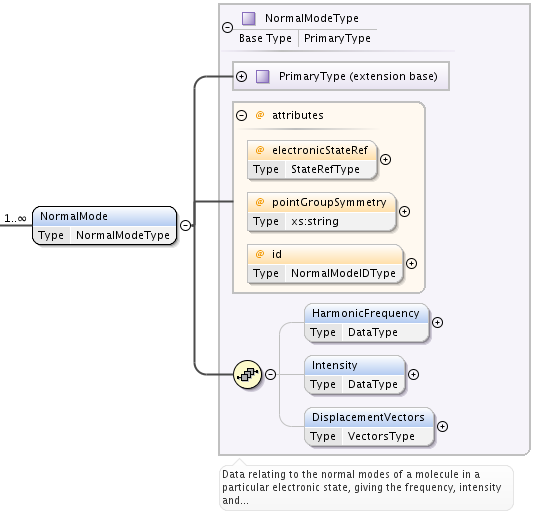Click the sequence compositor icon
Screen dimensions: 534x515
[248, 375]
